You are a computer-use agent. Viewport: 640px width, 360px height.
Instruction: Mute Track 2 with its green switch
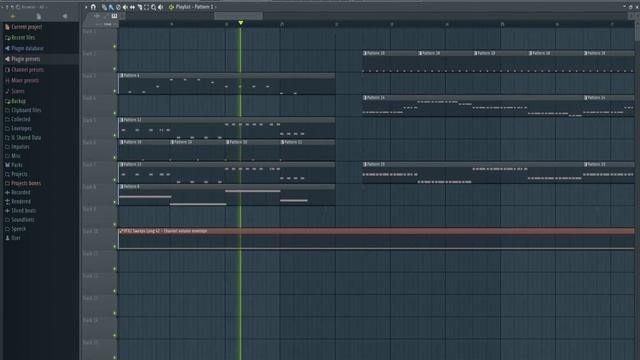click(x=114, y=69)
